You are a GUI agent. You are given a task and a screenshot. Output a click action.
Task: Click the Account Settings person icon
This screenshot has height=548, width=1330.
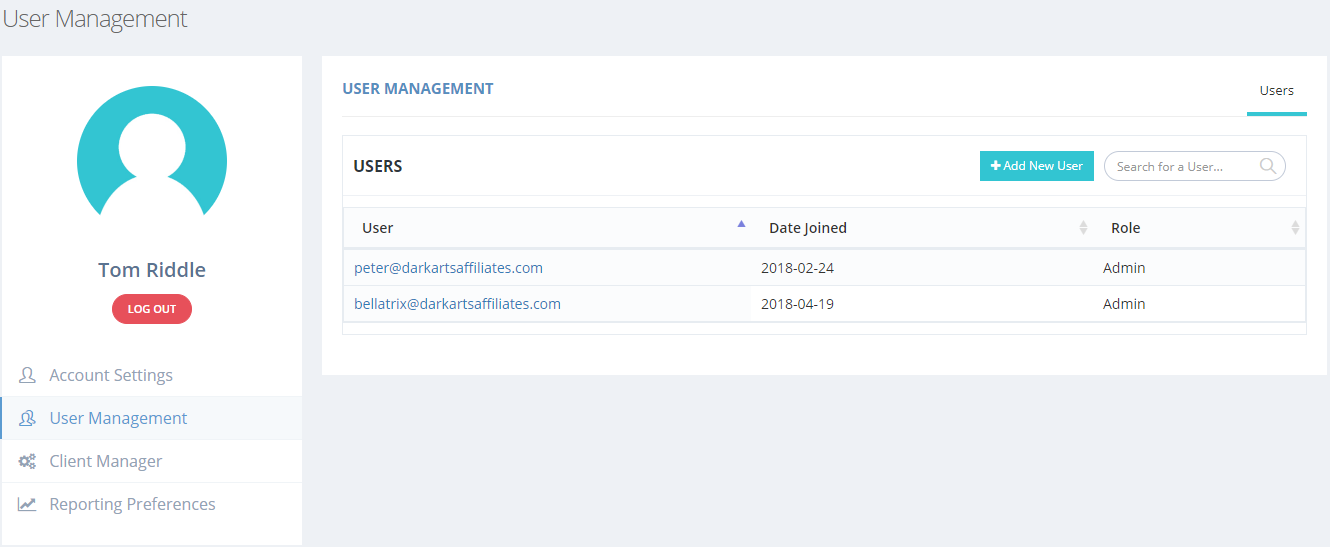27,376
